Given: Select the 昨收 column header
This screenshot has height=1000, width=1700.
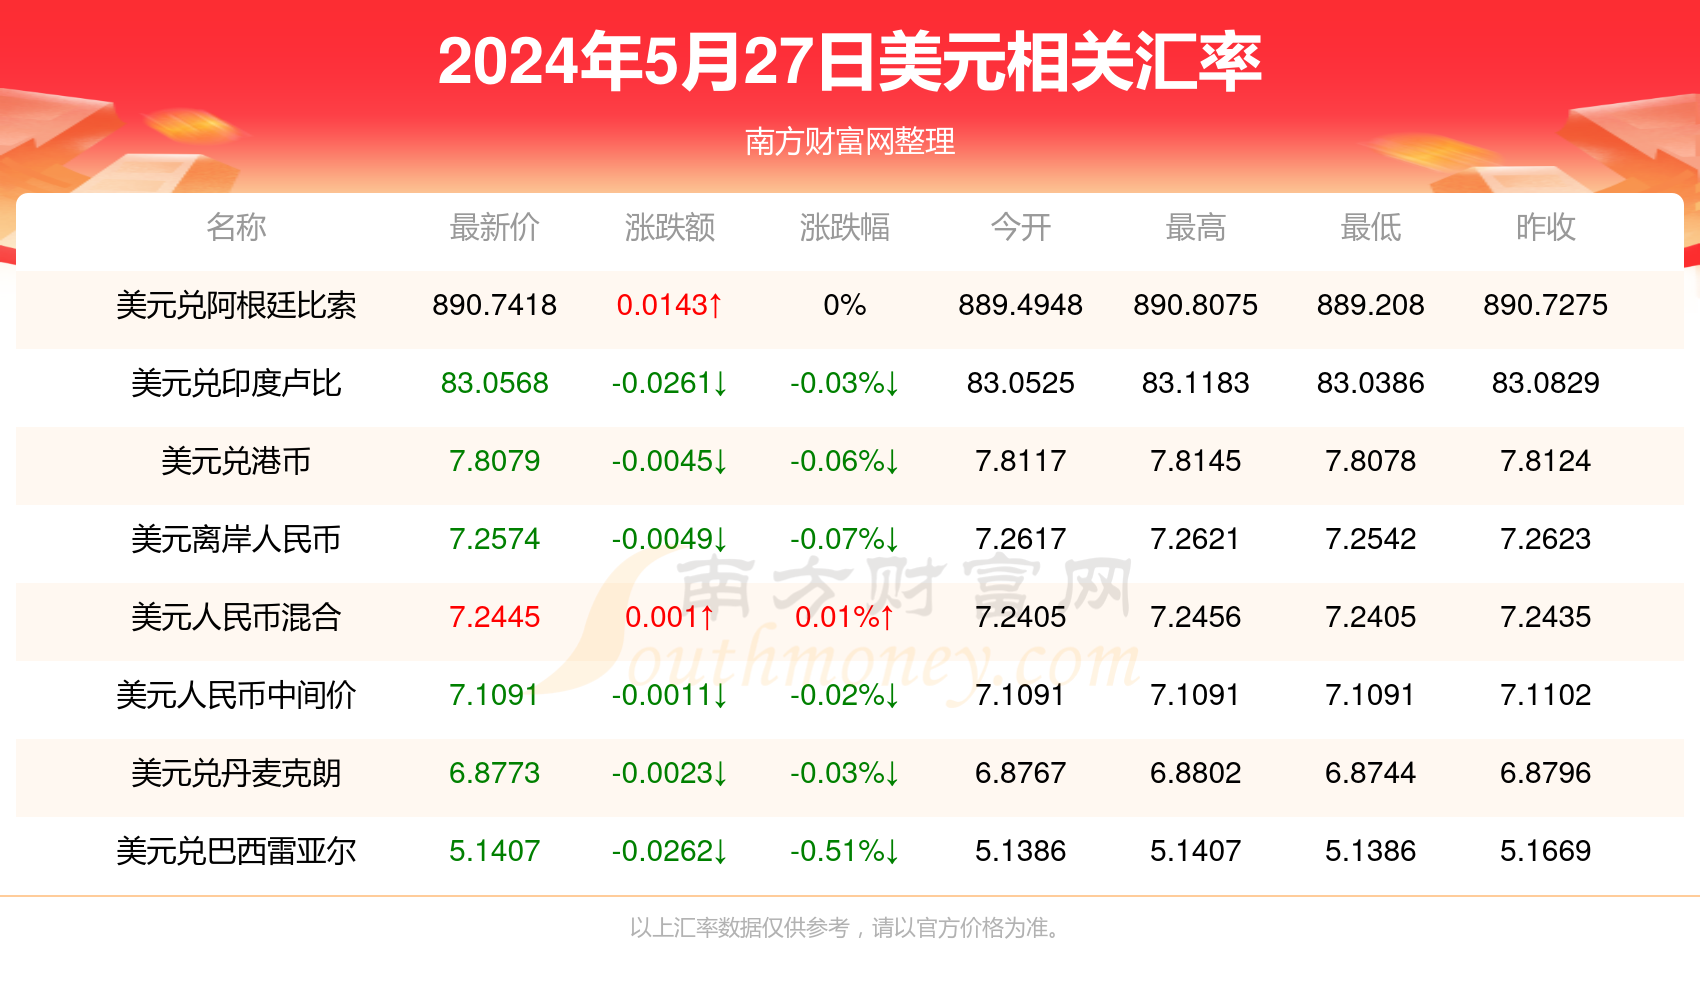Looking at the screenshot, I should [1546, 227].
